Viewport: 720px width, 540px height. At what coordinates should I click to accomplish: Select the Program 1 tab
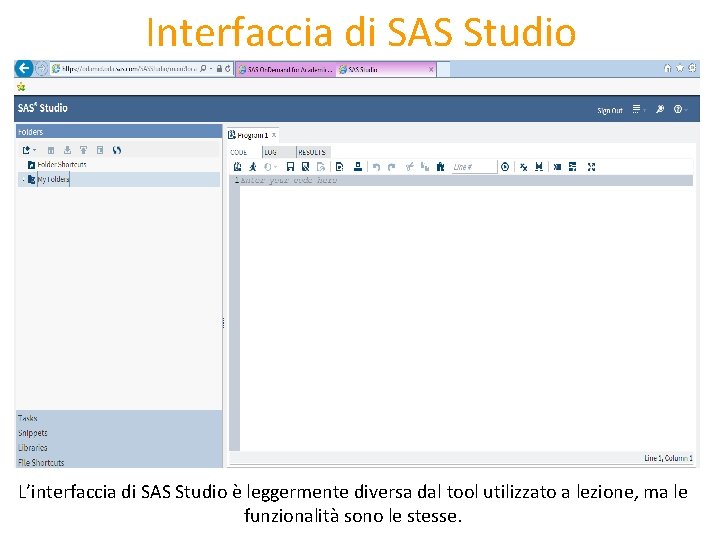[x=253, y=135]
